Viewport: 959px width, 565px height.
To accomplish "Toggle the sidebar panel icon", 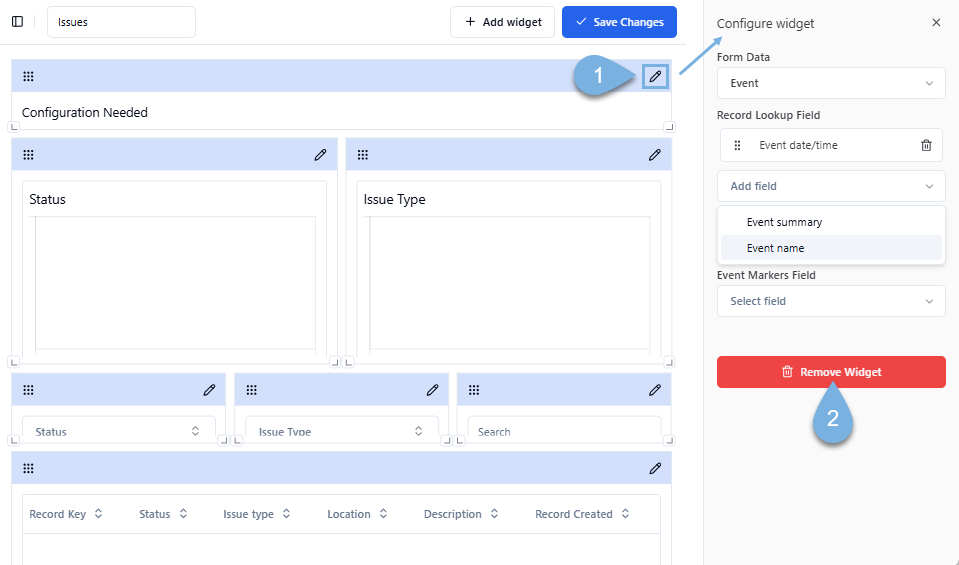I will pyautogui.click(x=17, y=22).
